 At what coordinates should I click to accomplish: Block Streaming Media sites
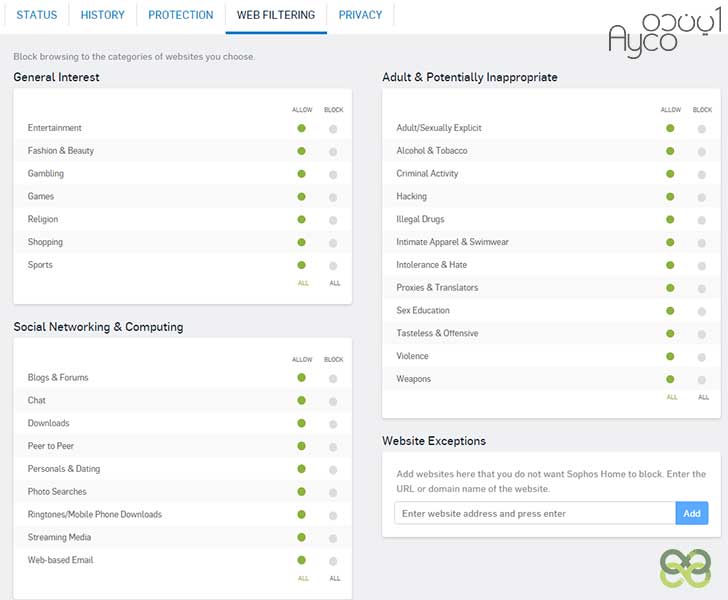click(333, 538)
